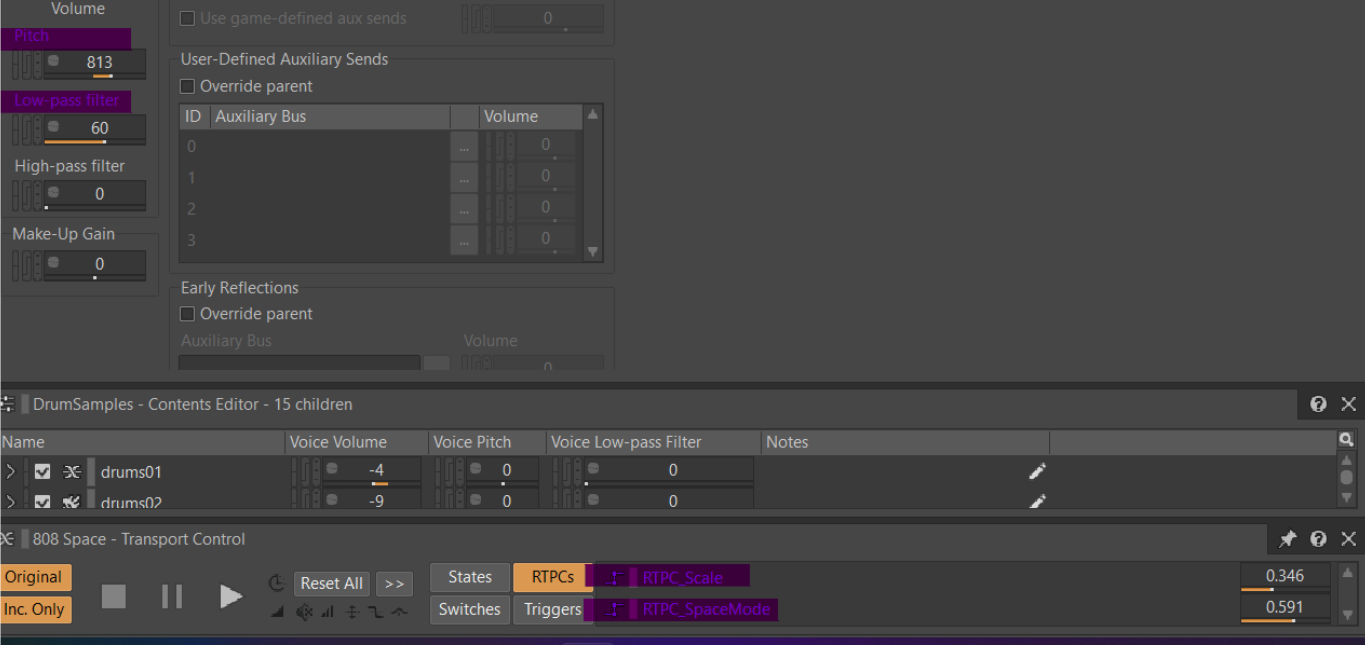Adjust the RTPC_Scale value slider

(1285, 579)
